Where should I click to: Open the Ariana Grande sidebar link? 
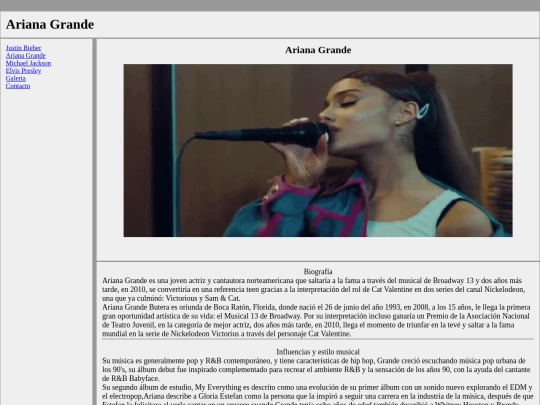point(26,55)
